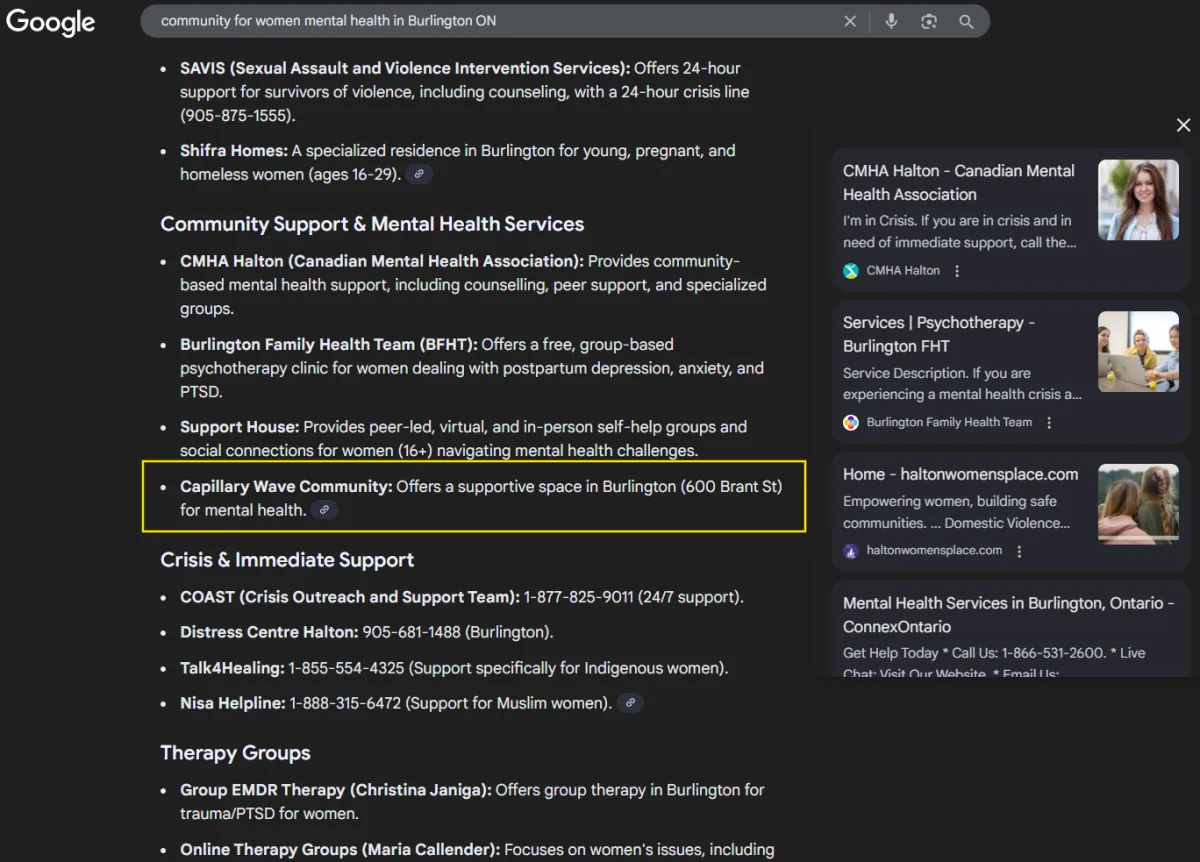Screen dimensions: 1200x862
Task: Open search by image lens icon
Action: 929,21
